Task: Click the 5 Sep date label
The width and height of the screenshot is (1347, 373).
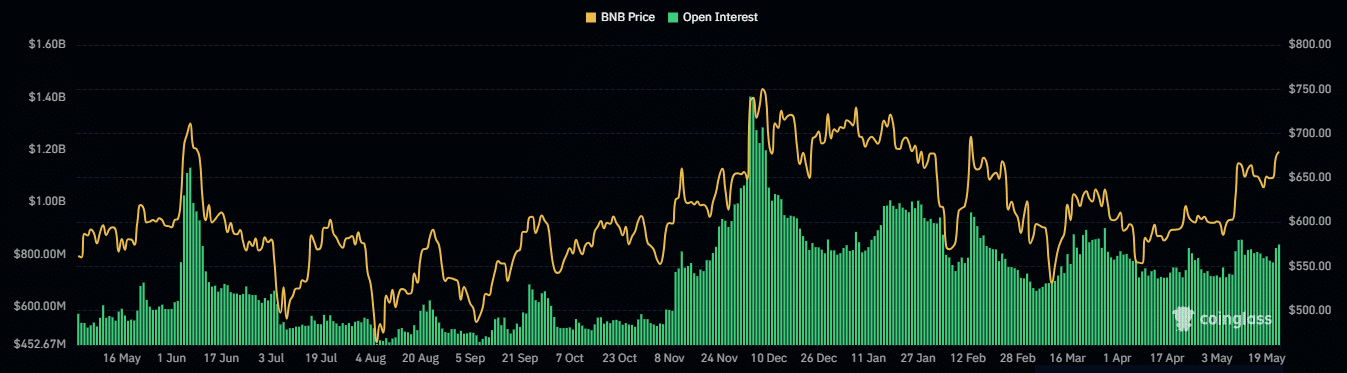Action: [470, 357]
